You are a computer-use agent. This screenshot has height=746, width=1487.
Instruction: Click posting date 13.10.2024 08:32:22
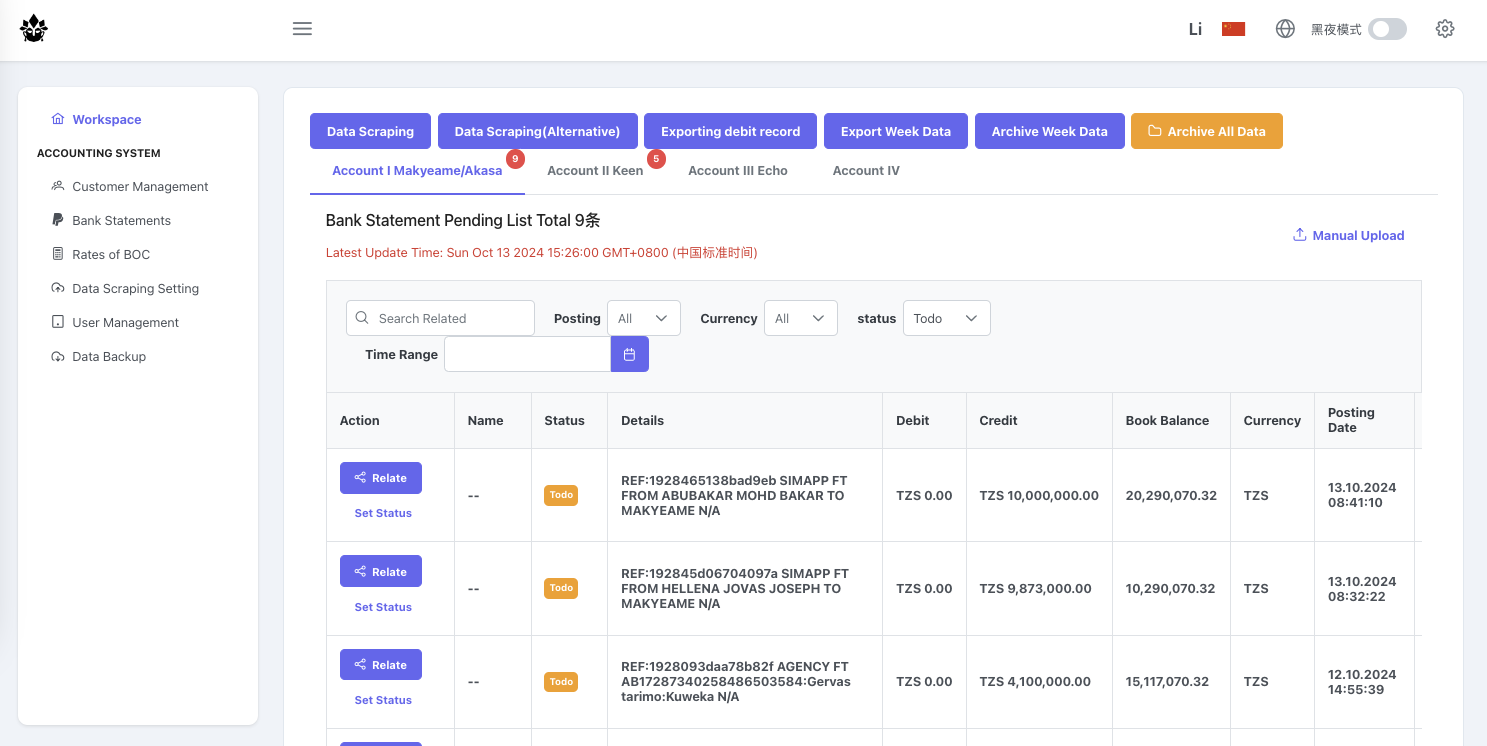point(1362,588)
